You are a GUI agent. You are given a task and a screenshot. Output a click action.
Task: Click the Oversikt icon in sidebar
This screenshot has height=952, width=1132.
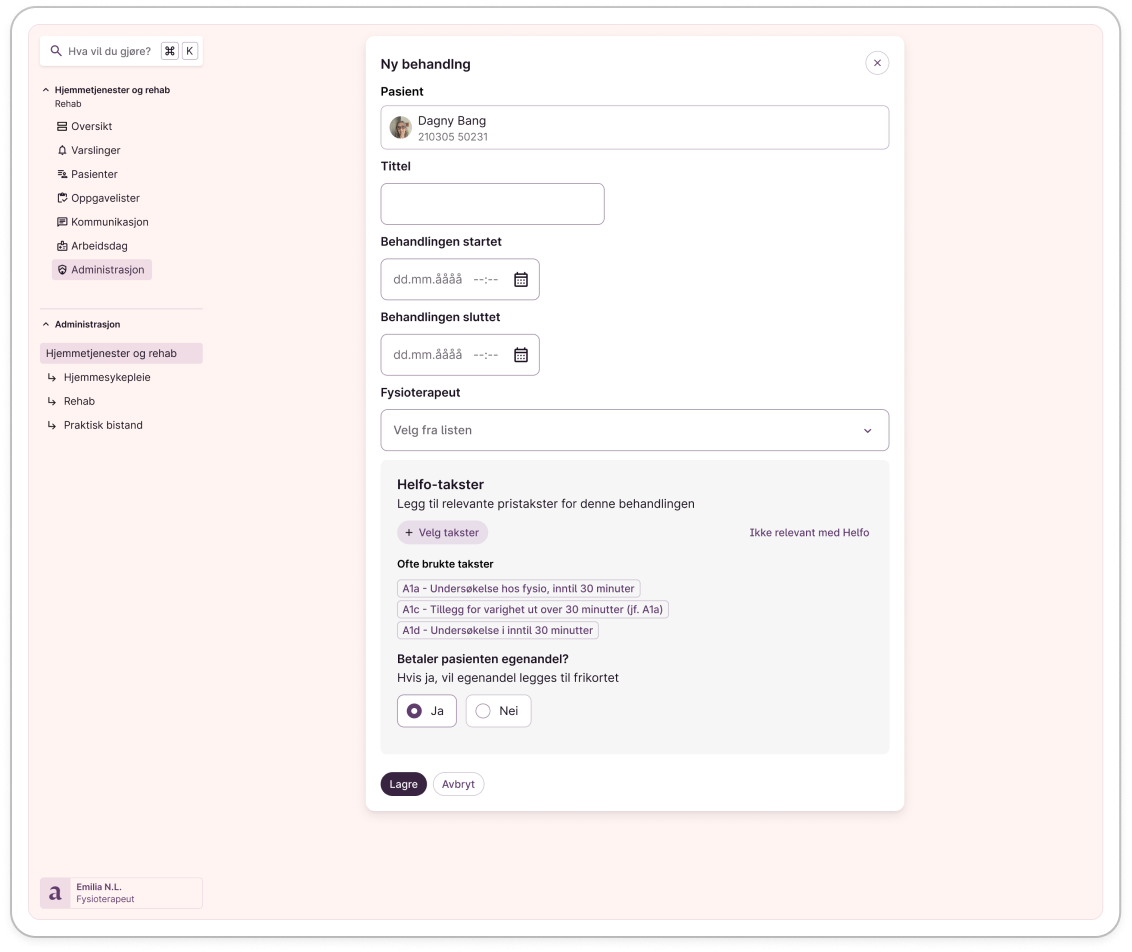pos(62,127)
